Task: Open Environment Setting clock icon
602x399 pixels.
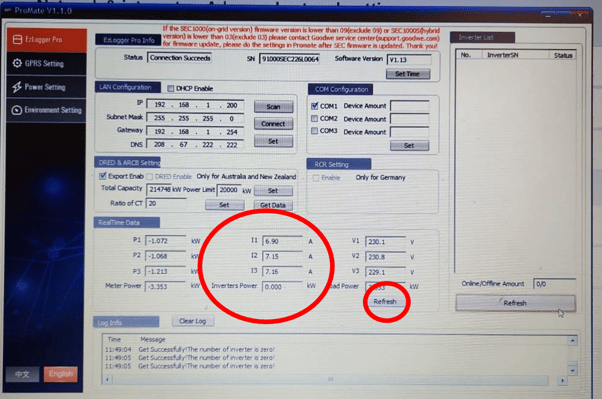Action: (46, 111)
